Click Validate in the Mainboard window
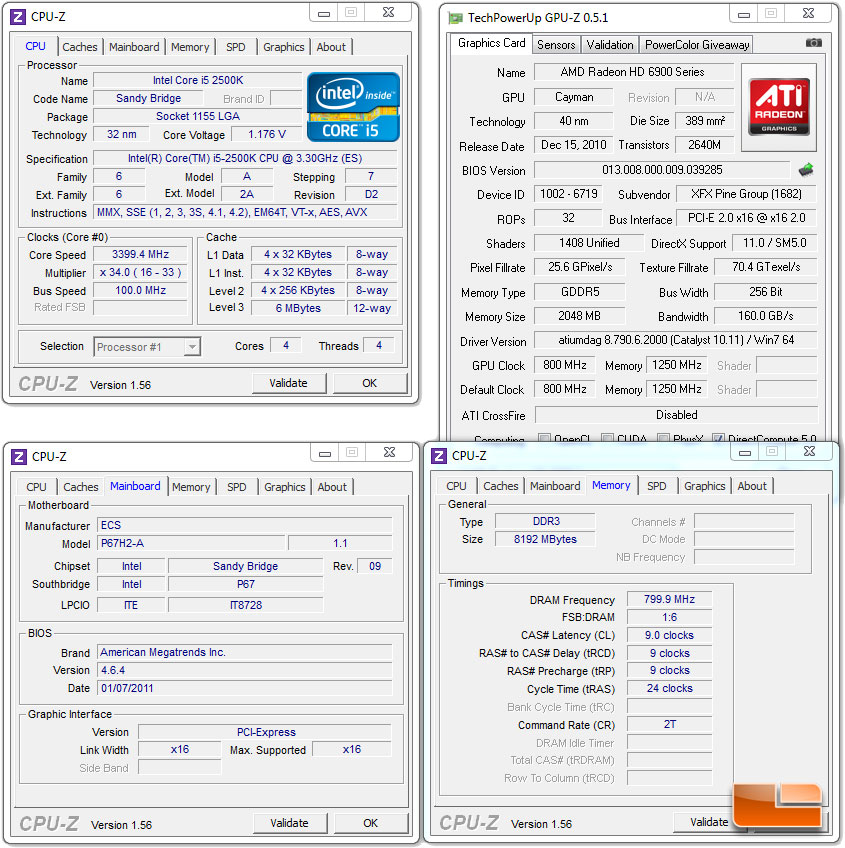Viewport: 845px width, 848px height. click(289, 824)
